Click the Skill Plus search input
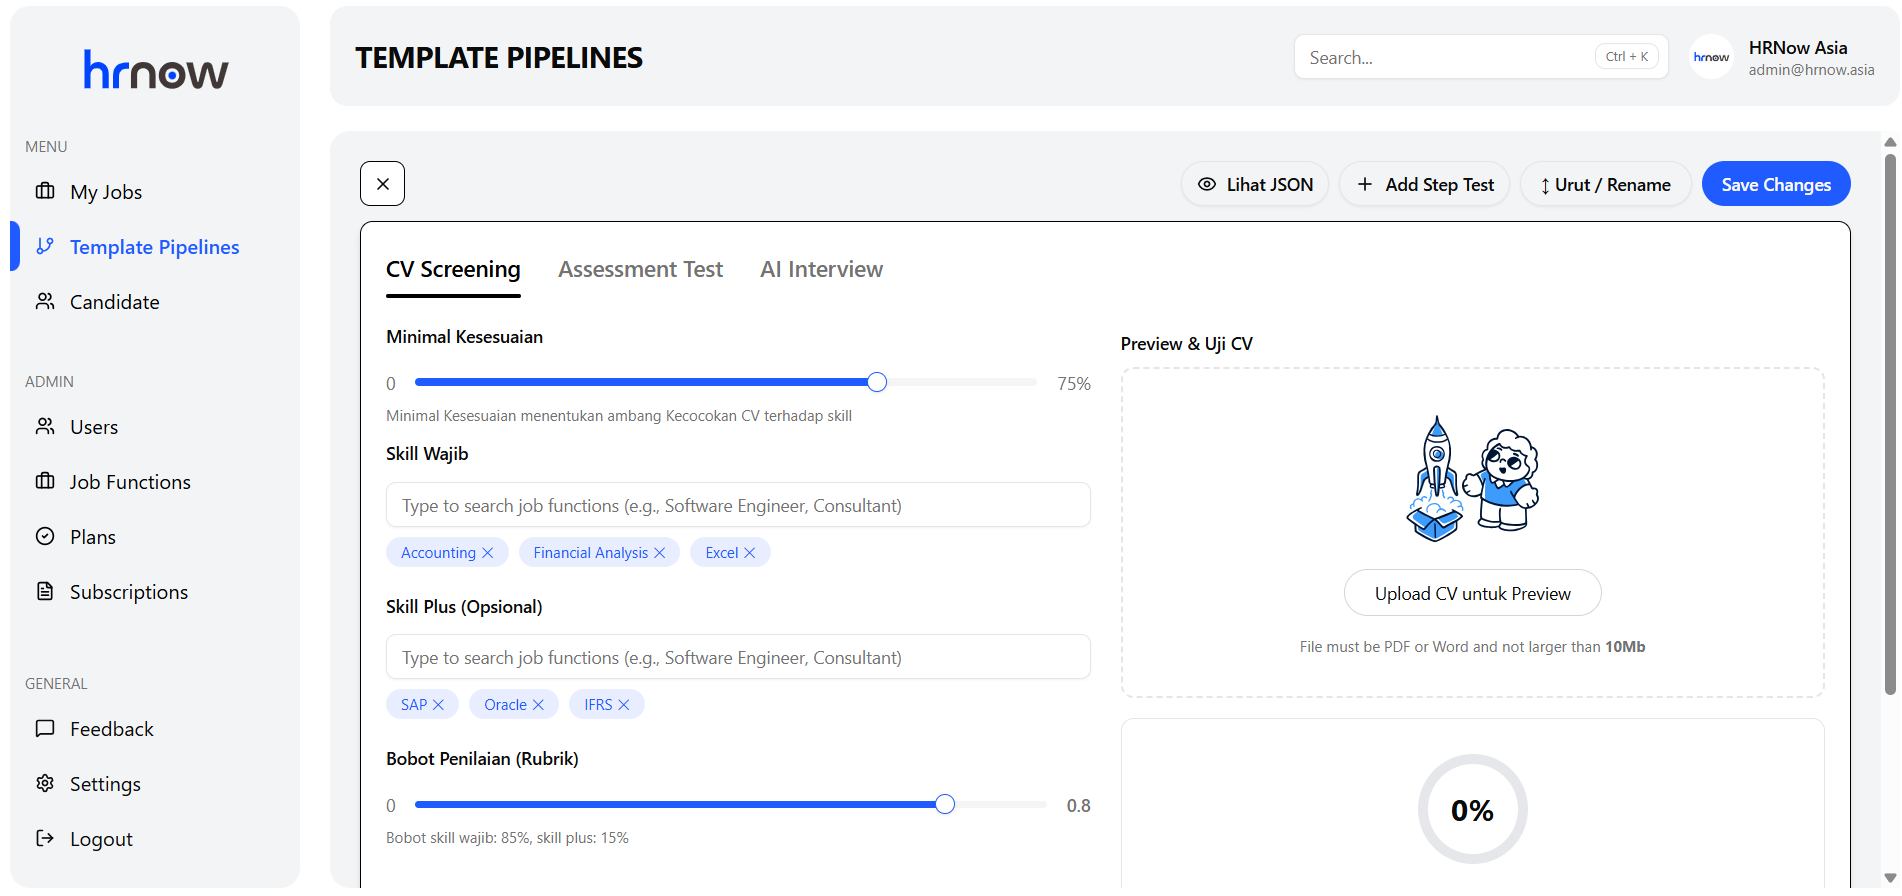The height and width of the screenshot is (896, 1902). click(x=738, y=657)
